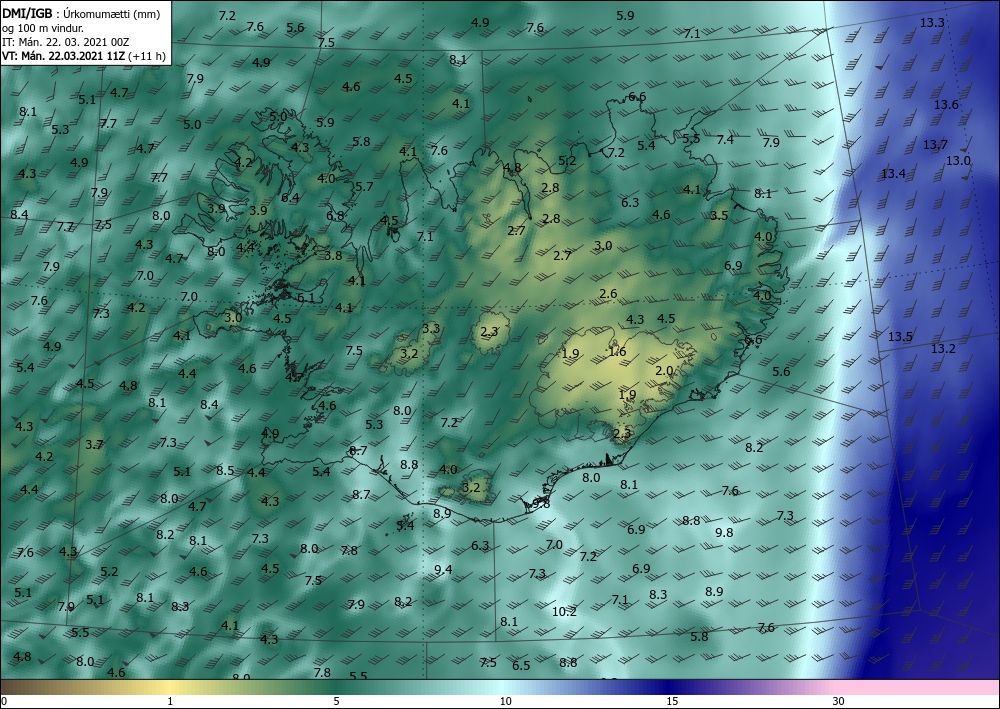1000x709 pixels.
Task: Click the map value '13.3'
Action: click(932, 23)
